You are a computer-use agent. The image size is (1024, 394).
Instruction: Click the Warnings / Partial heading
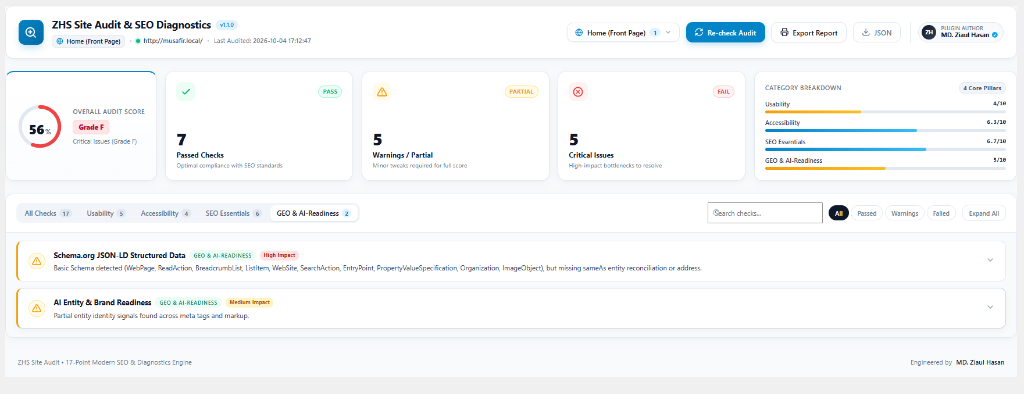pos(403,156)
